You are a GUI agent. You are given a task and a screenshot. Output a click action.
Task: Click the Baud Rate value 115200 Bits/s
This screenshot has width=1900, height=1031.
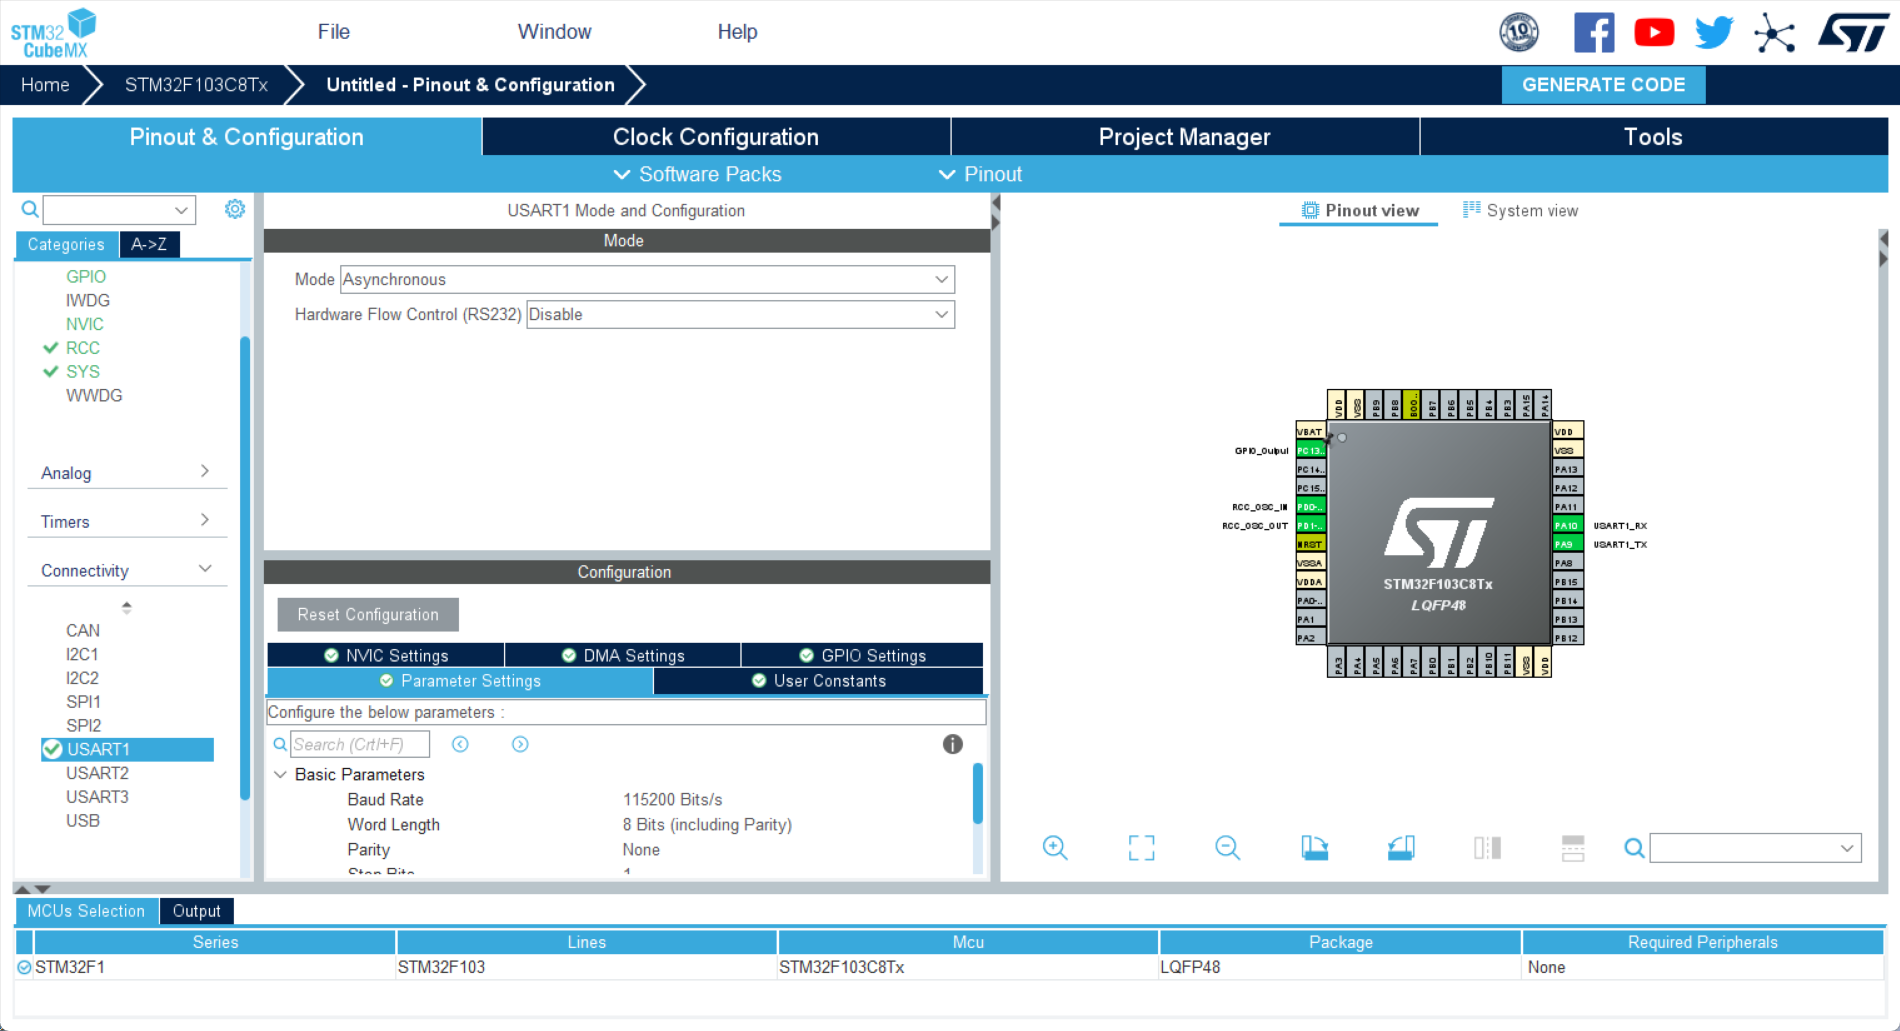[672, 800]
